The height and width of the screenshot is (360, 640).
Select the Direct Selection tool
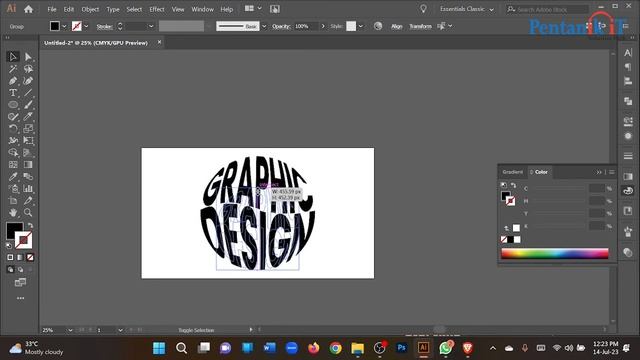pyautogui.click(x=28, y=57)
